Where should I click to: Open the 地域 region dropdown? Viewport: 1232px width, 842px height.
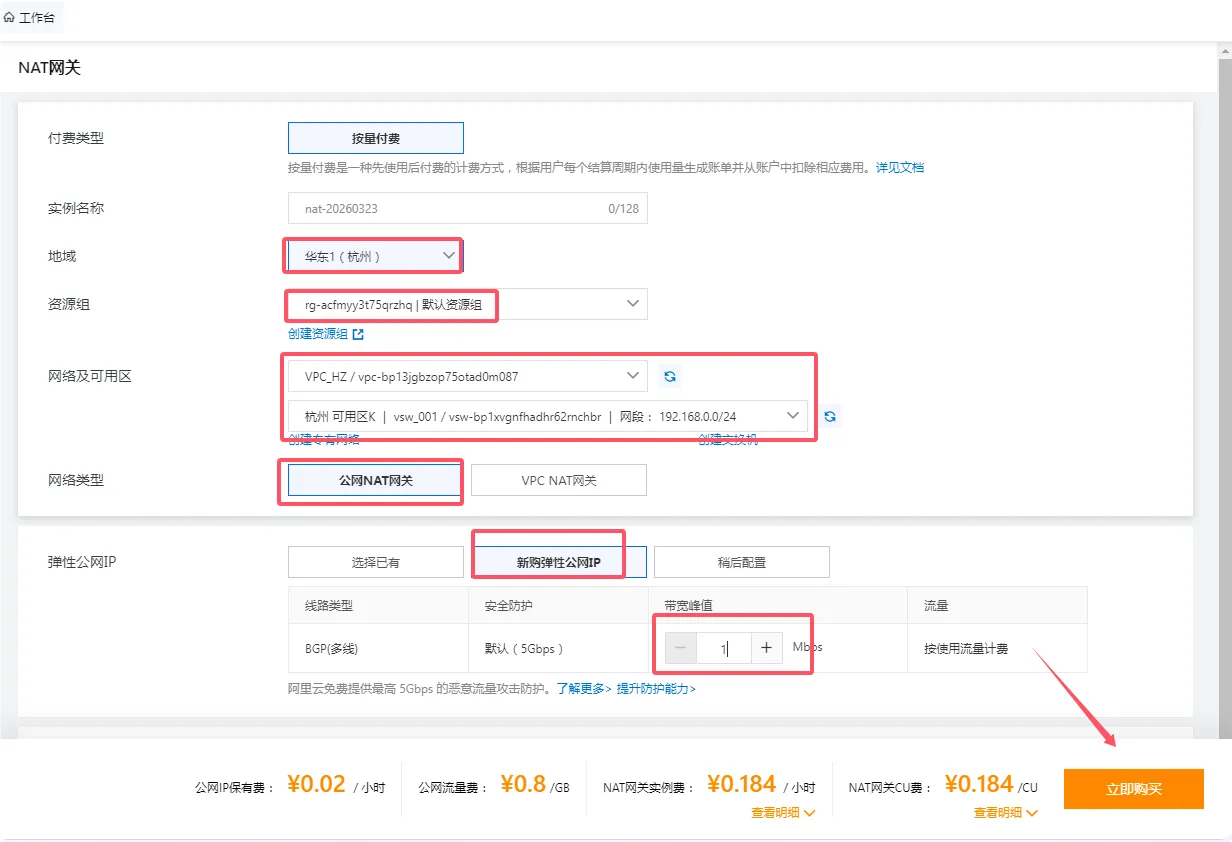click(x=372, y=256)
